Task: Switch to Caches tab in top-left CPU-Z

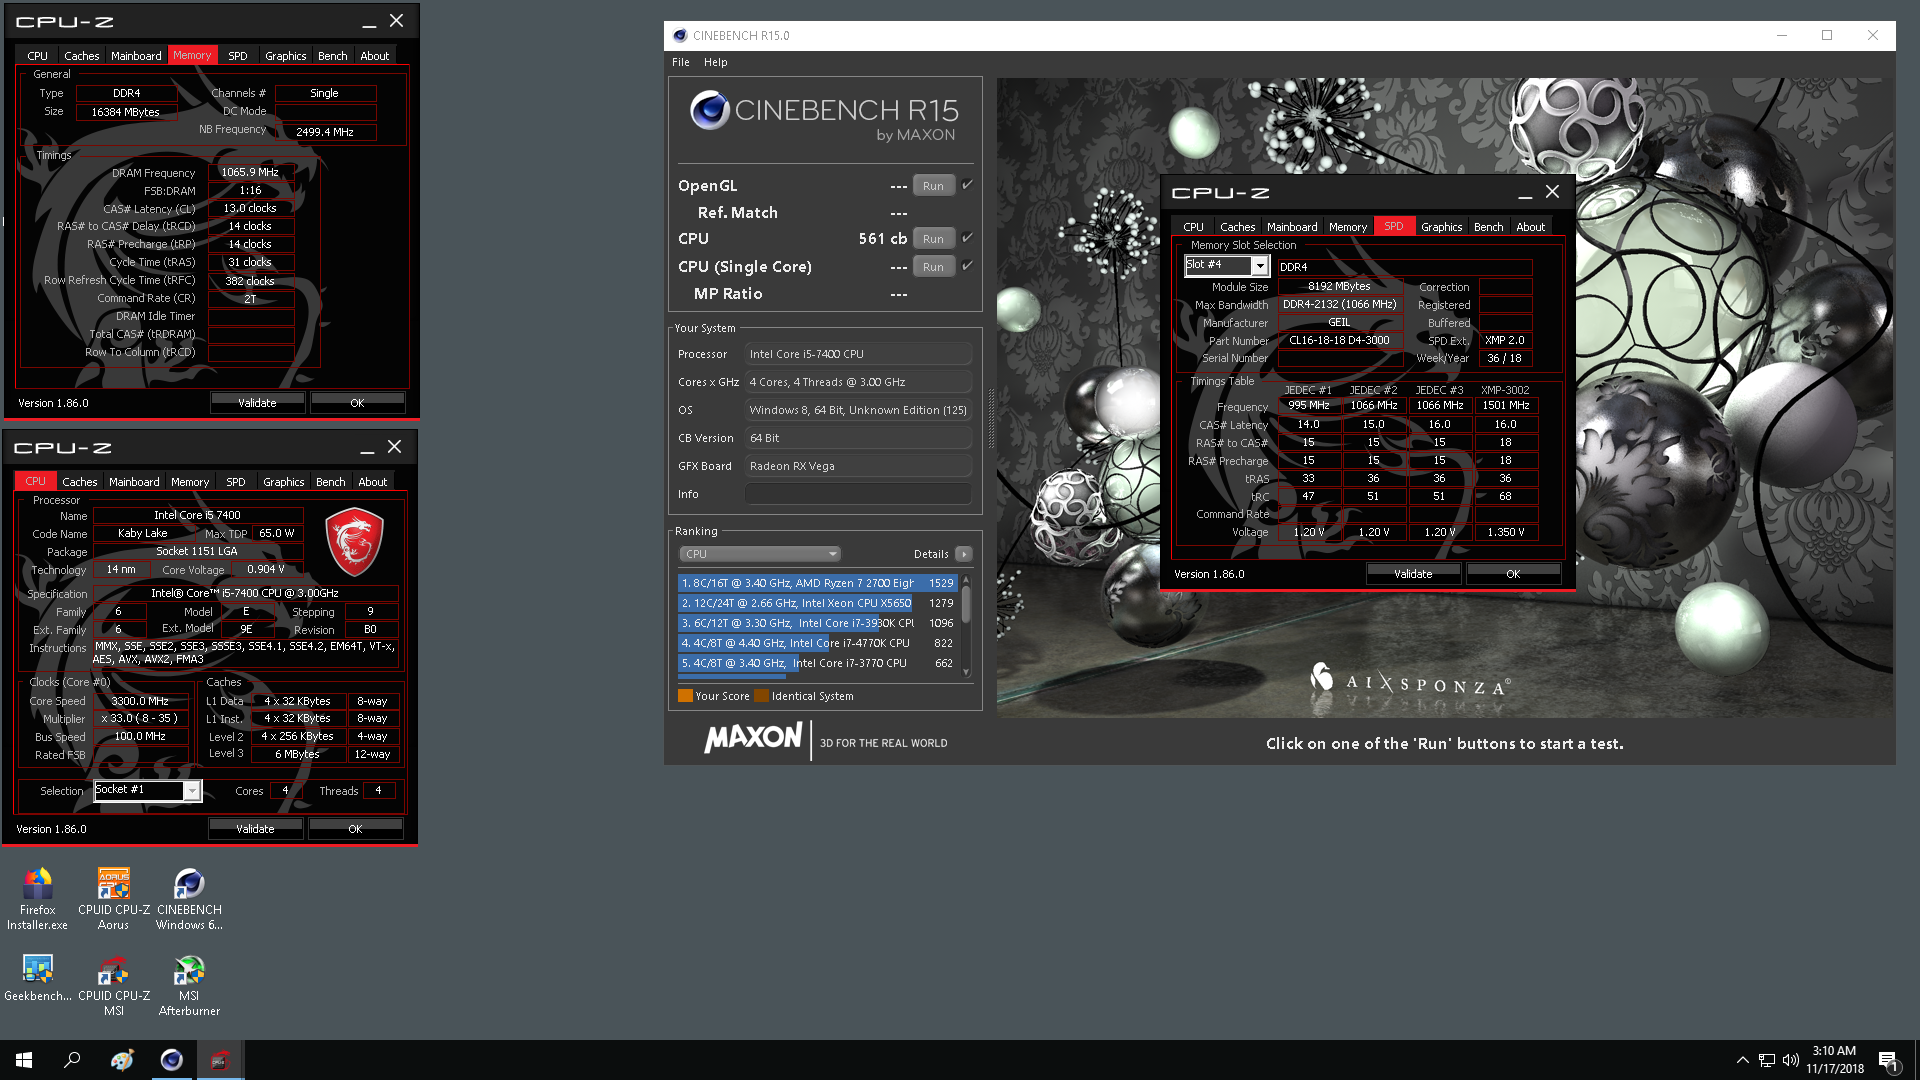Action: tap(82, 56)
